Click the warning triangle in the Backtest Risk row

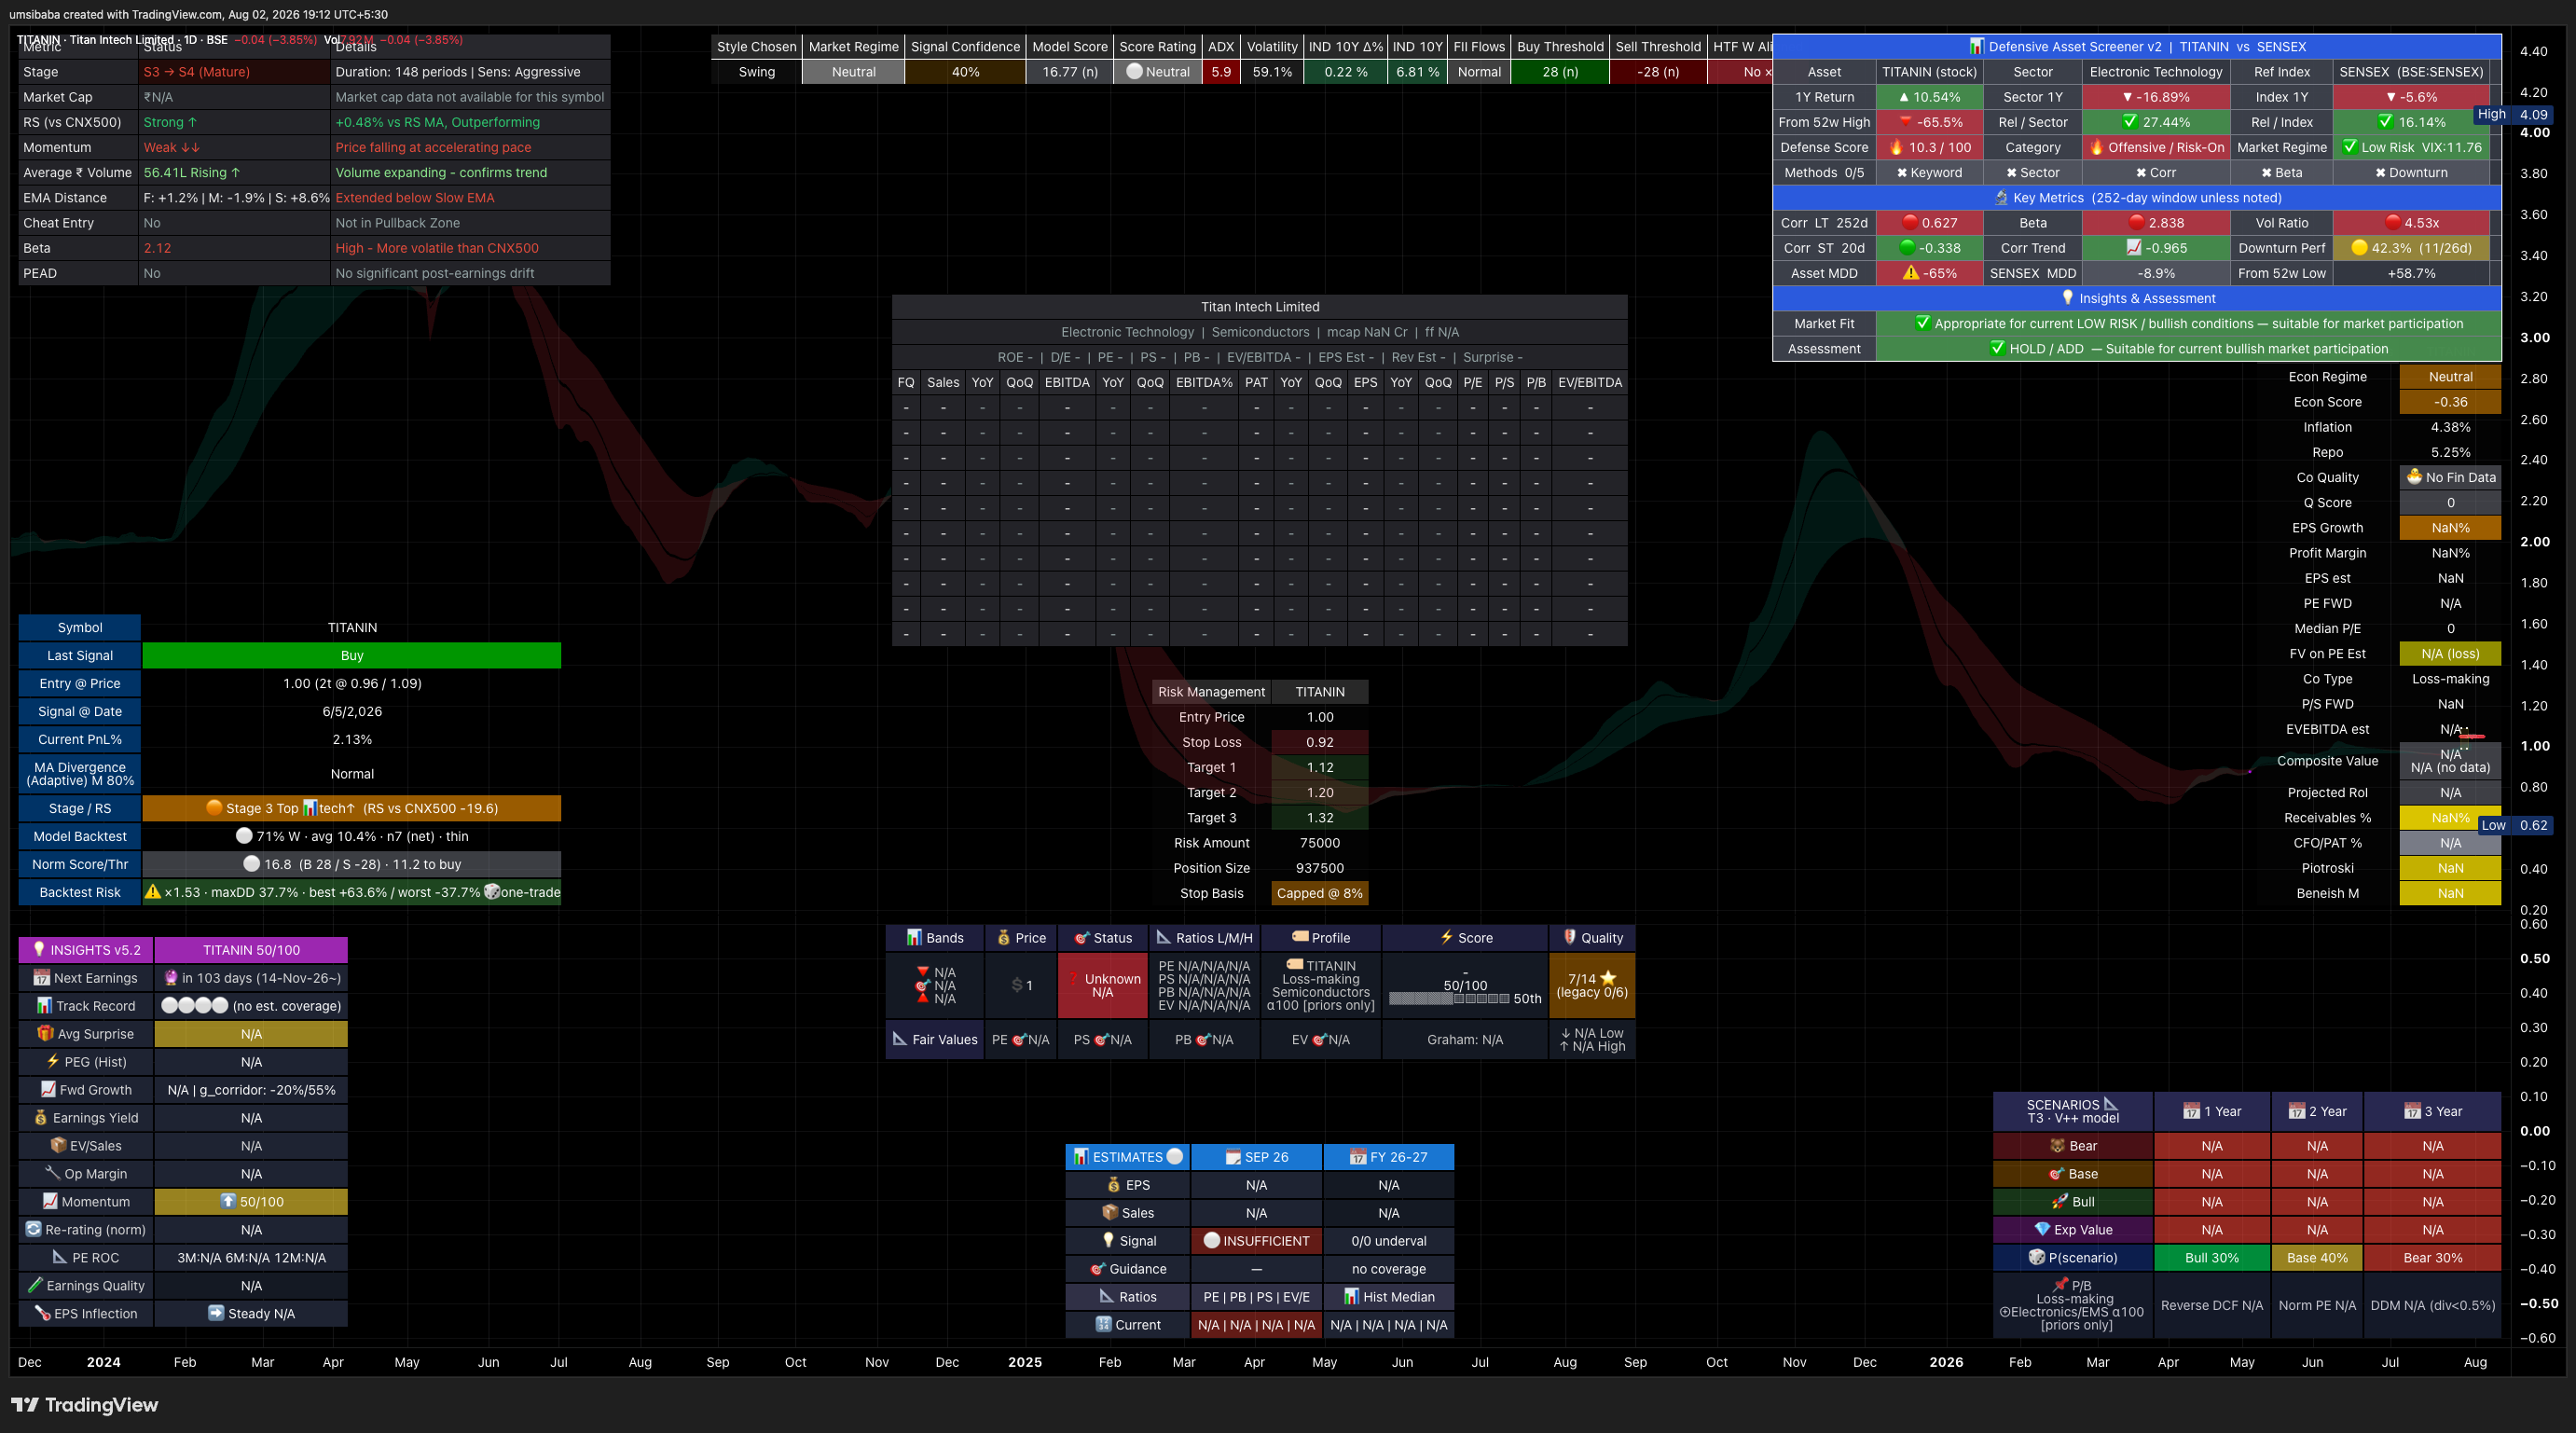(x=152, y=892)
